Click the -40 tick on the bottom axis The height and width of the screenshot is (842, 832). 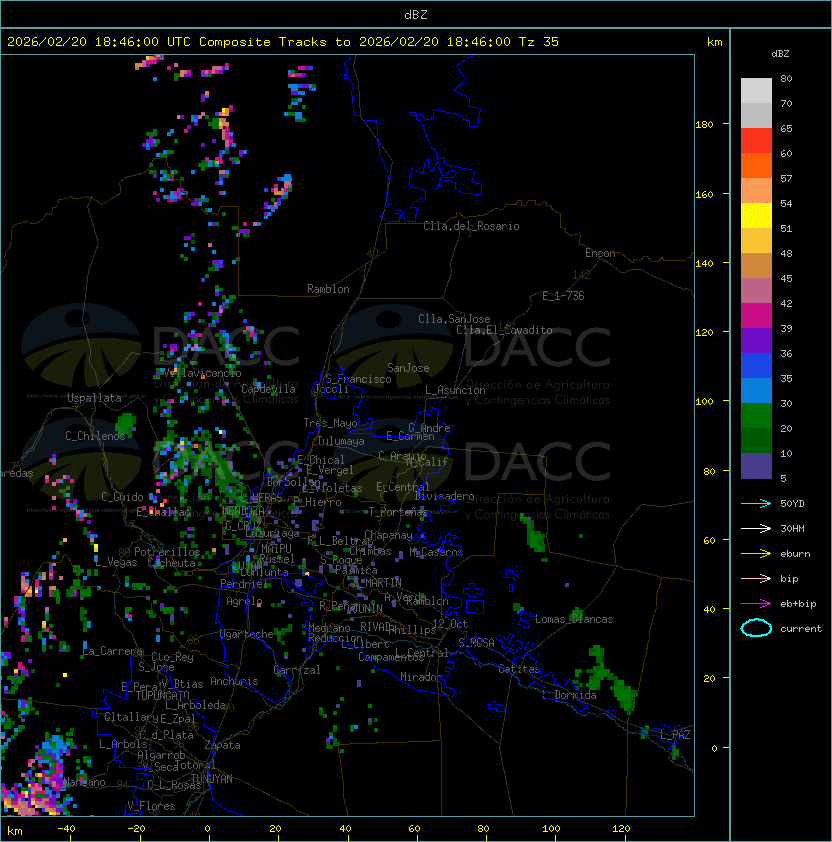point(66,829)
